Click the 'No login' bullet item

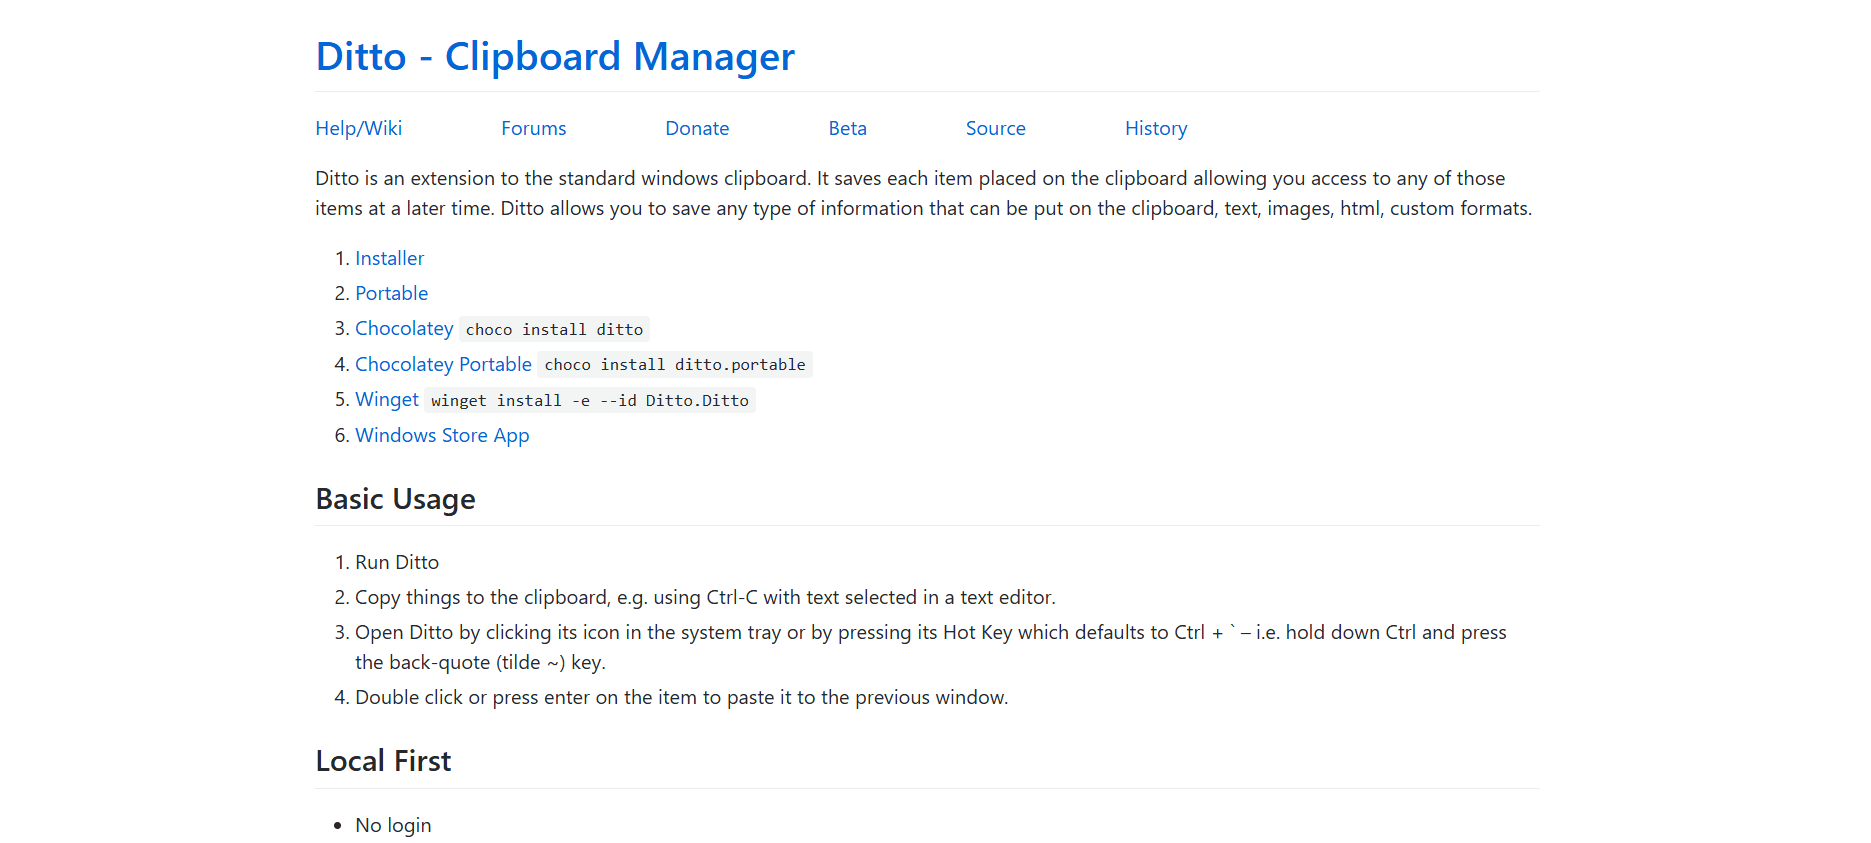click(393, 825)
